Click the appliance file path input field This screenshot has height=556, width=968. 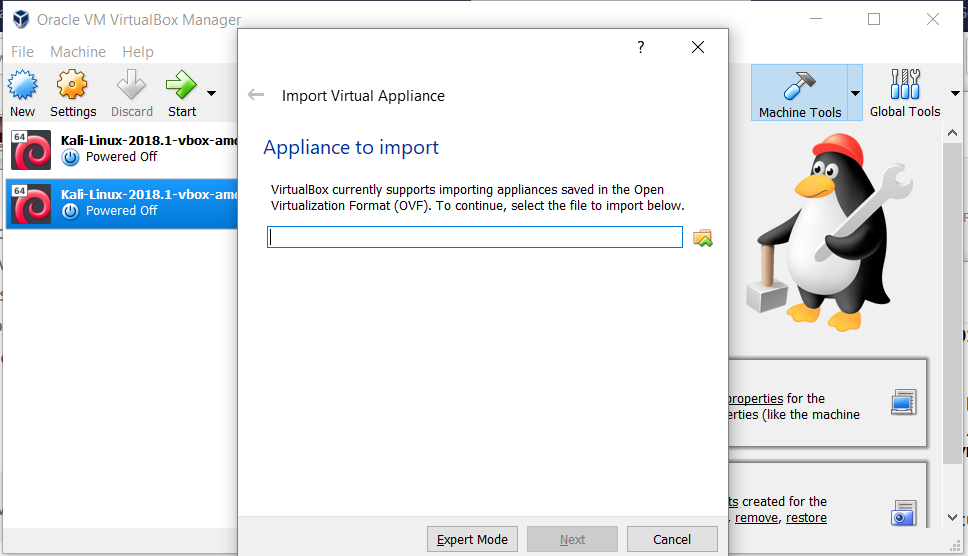coord(475,237)
